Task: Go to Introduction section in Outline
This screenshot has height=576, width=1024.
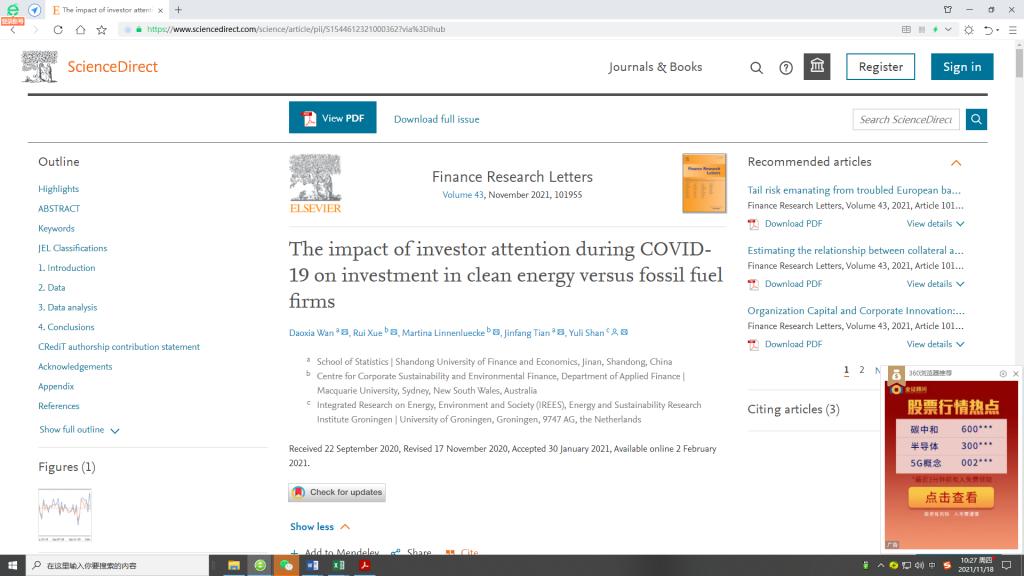Action: pos(67,268)
